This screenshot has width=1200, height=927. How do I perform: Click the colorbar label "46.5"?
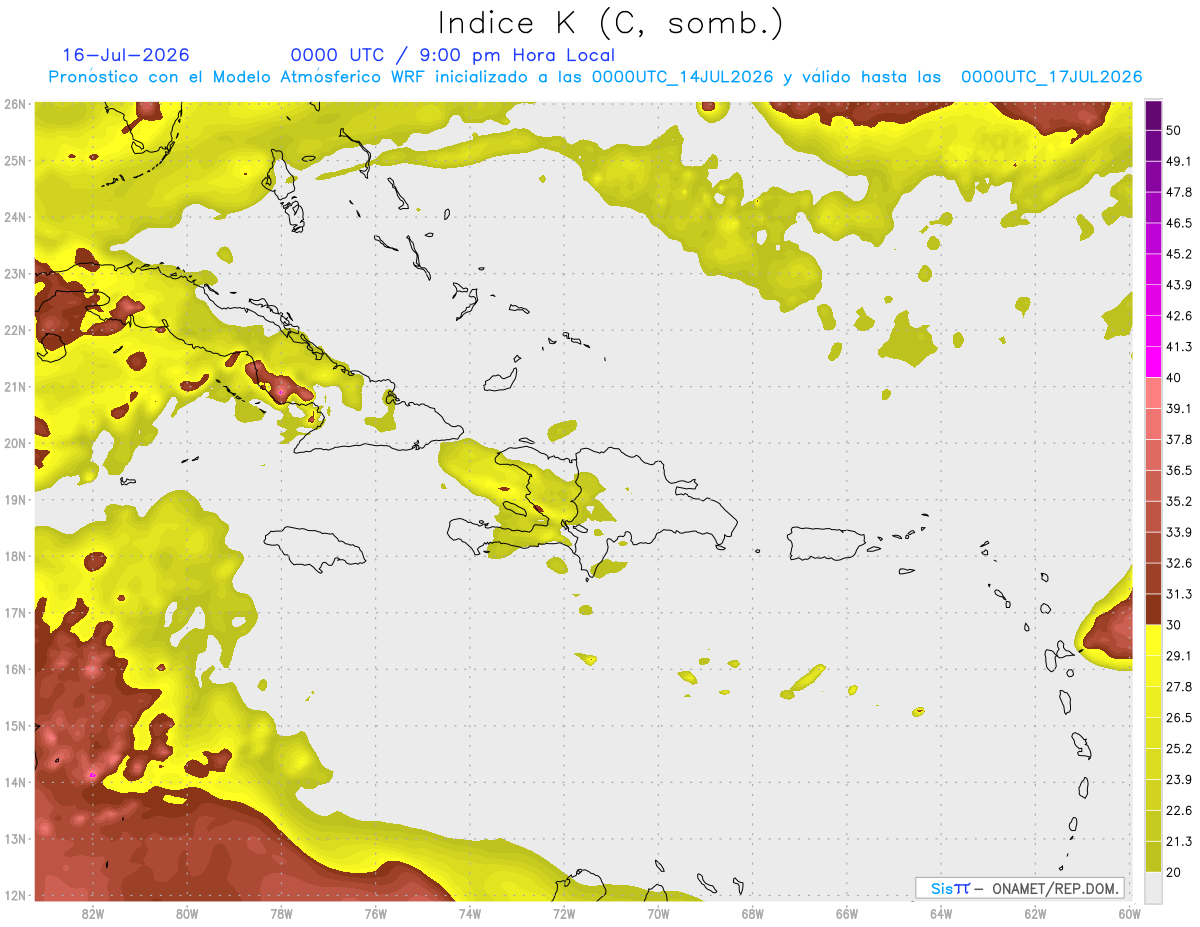pos(1179,223)
